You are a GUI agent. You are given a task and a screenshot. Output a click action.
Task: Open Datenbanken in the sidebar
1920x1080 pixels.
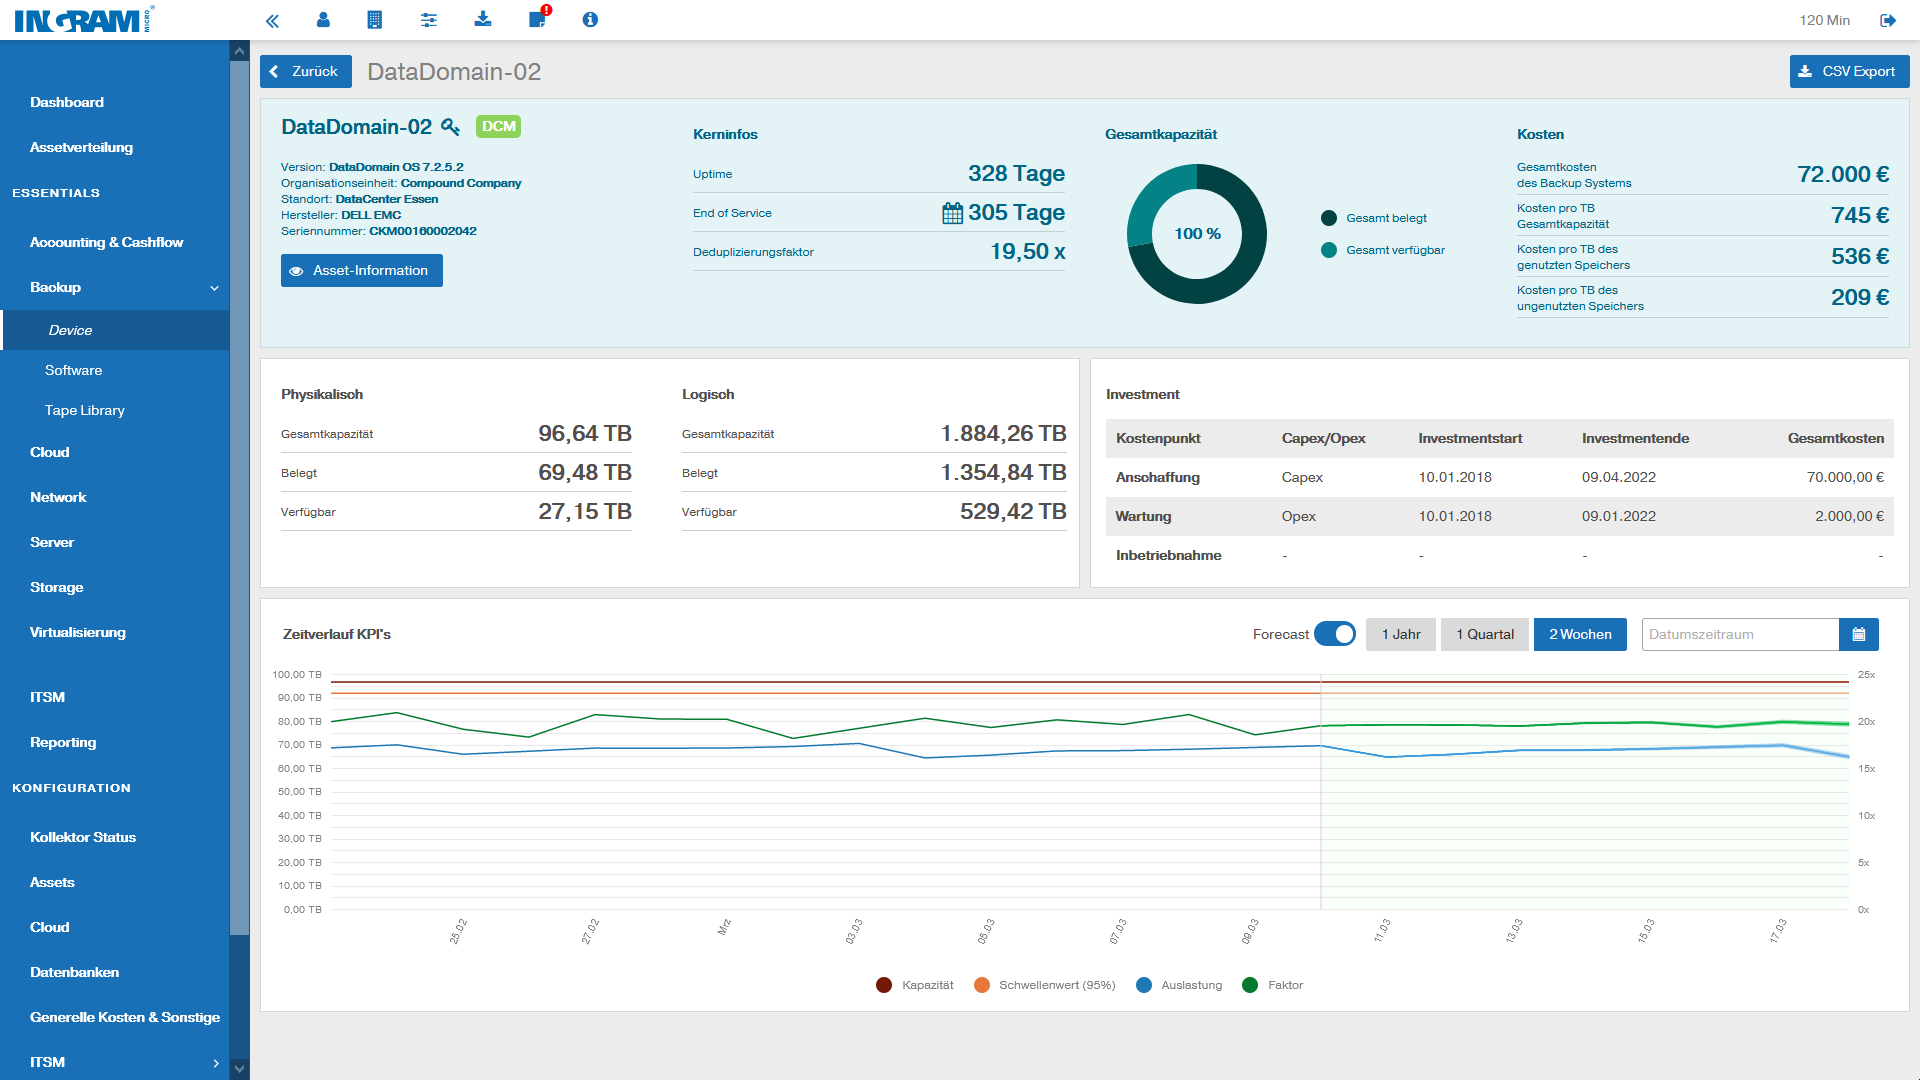click(74, 972)
